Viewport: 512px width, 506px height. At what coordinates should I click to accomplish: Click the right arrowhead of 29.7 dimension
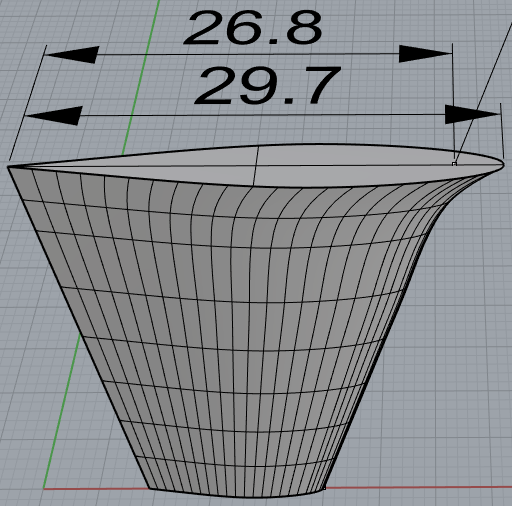tap(473, 114)
